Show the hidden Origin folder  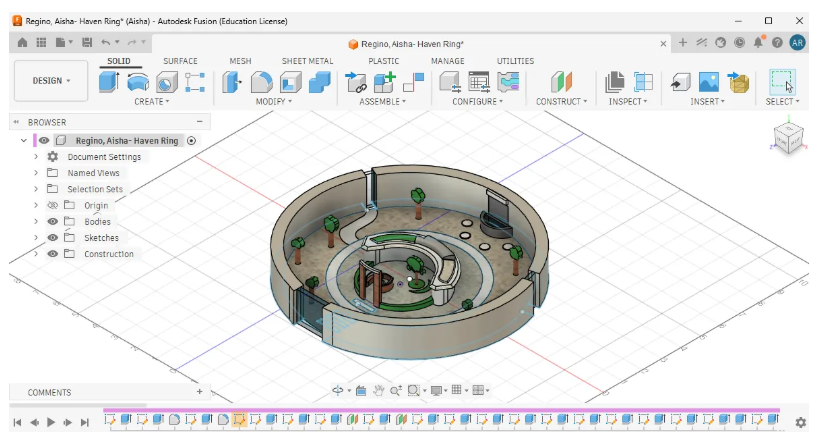point(53,205)
